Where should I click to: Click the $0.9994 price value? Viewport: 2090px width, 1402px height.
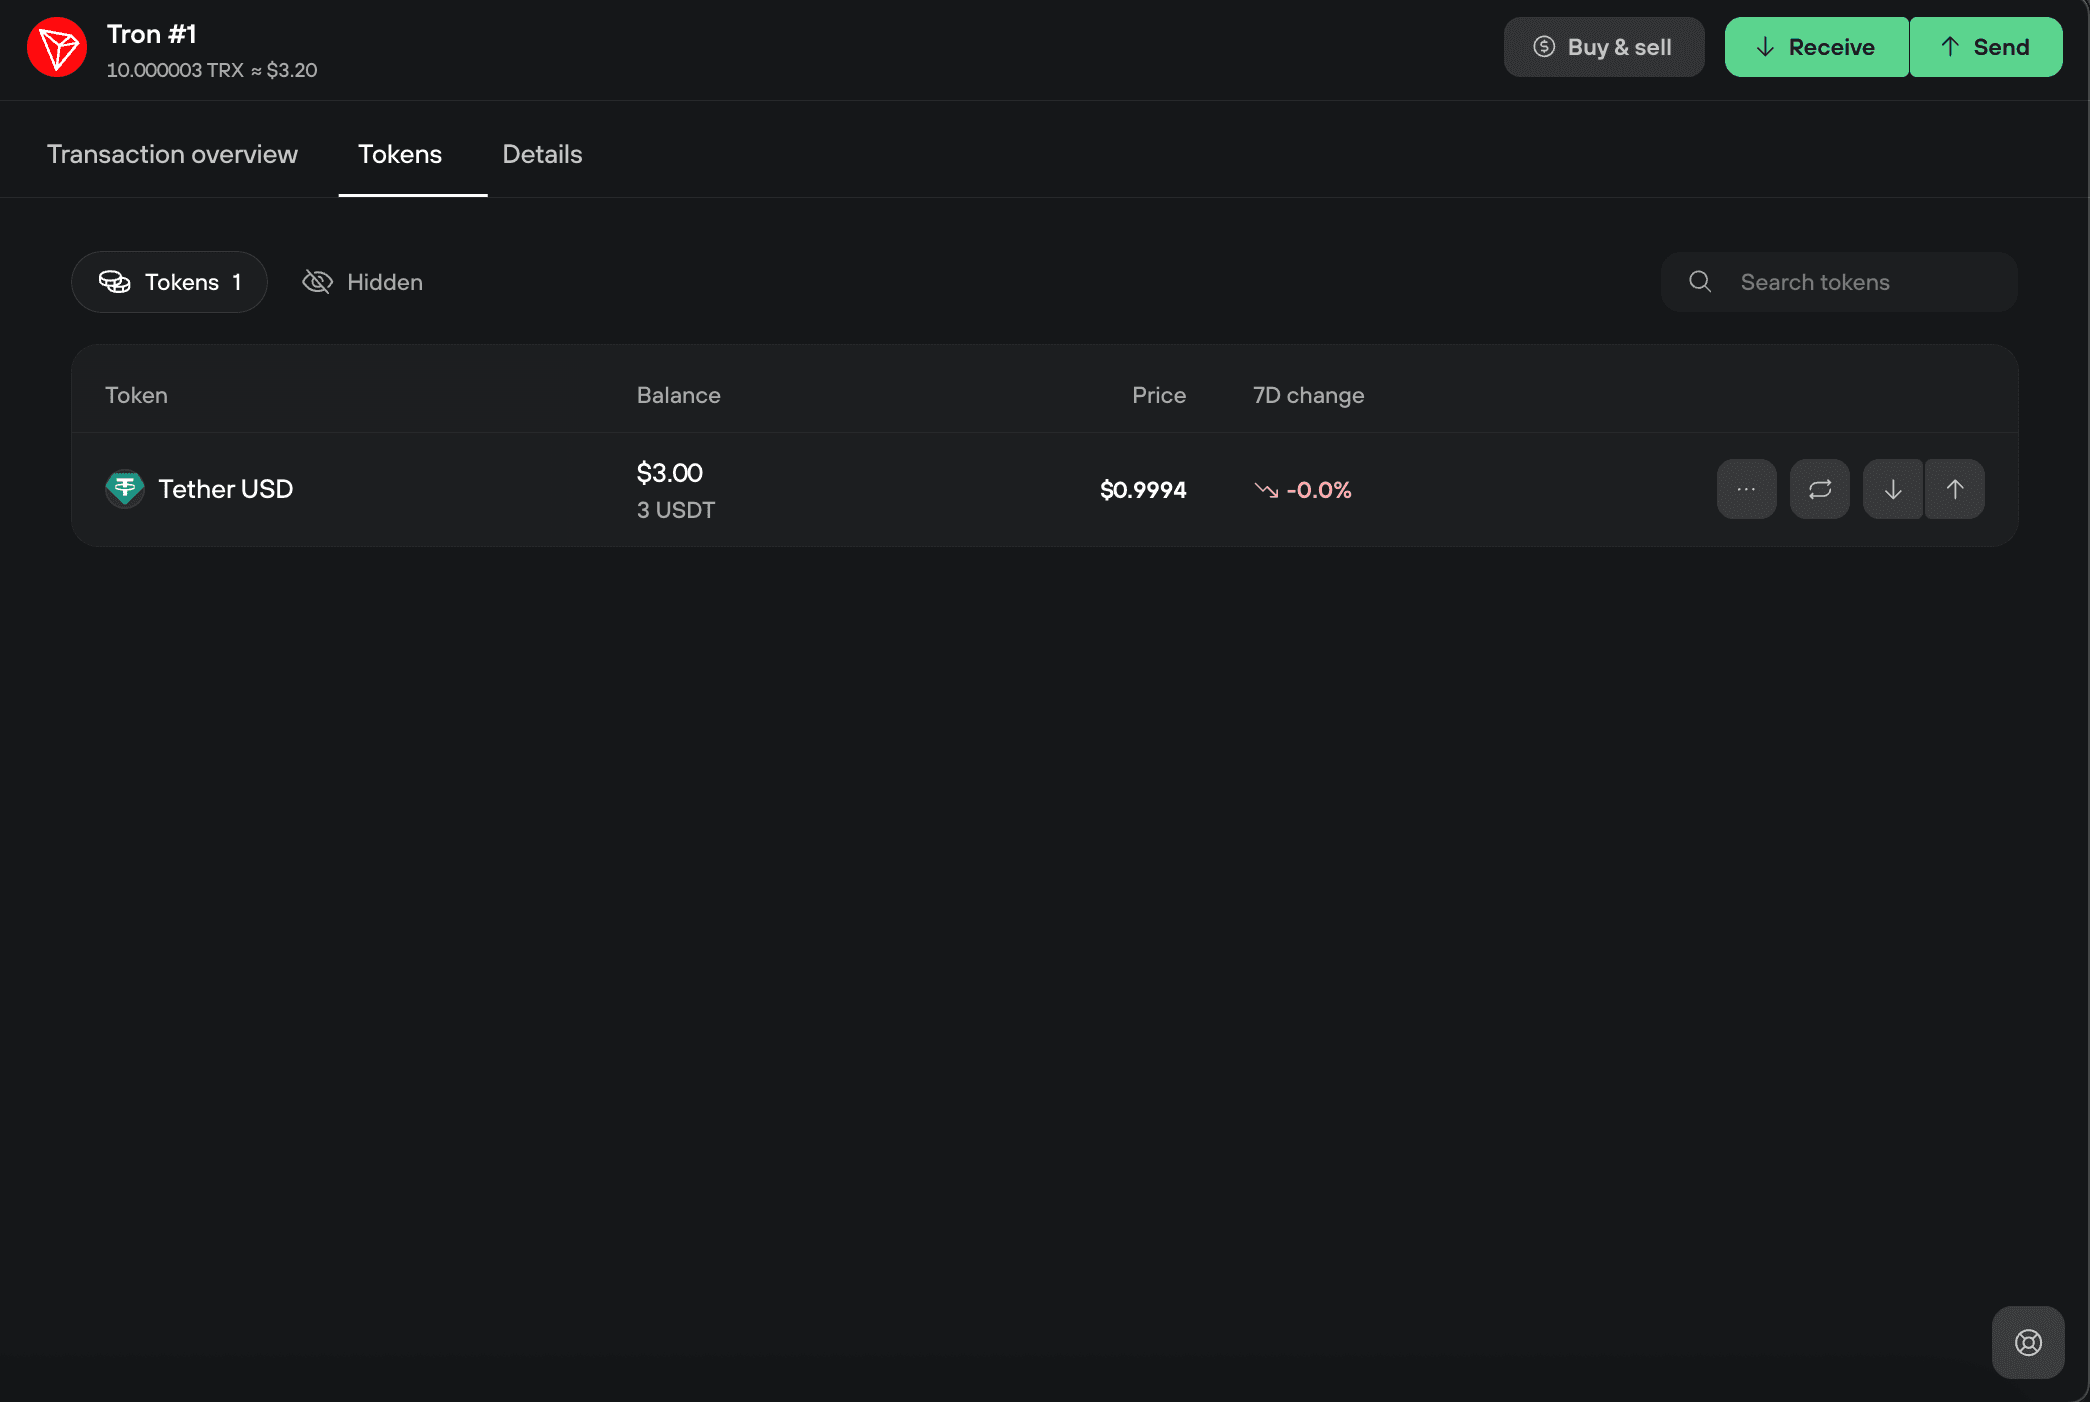(x=1143, y=490)
